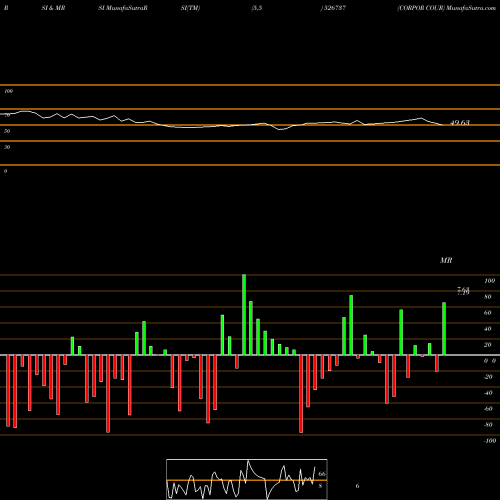This screenshot has width=500, height=500.
Task: Select the last green MR bar on the right
Action: 444,329
